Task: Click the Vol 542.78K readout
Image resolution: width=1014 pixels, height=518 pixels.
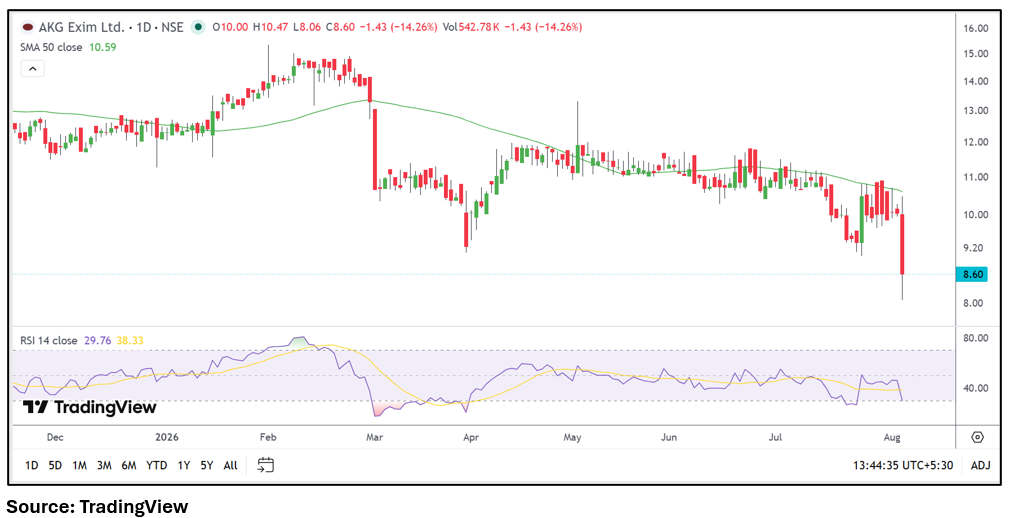Action: pos(471,27)
